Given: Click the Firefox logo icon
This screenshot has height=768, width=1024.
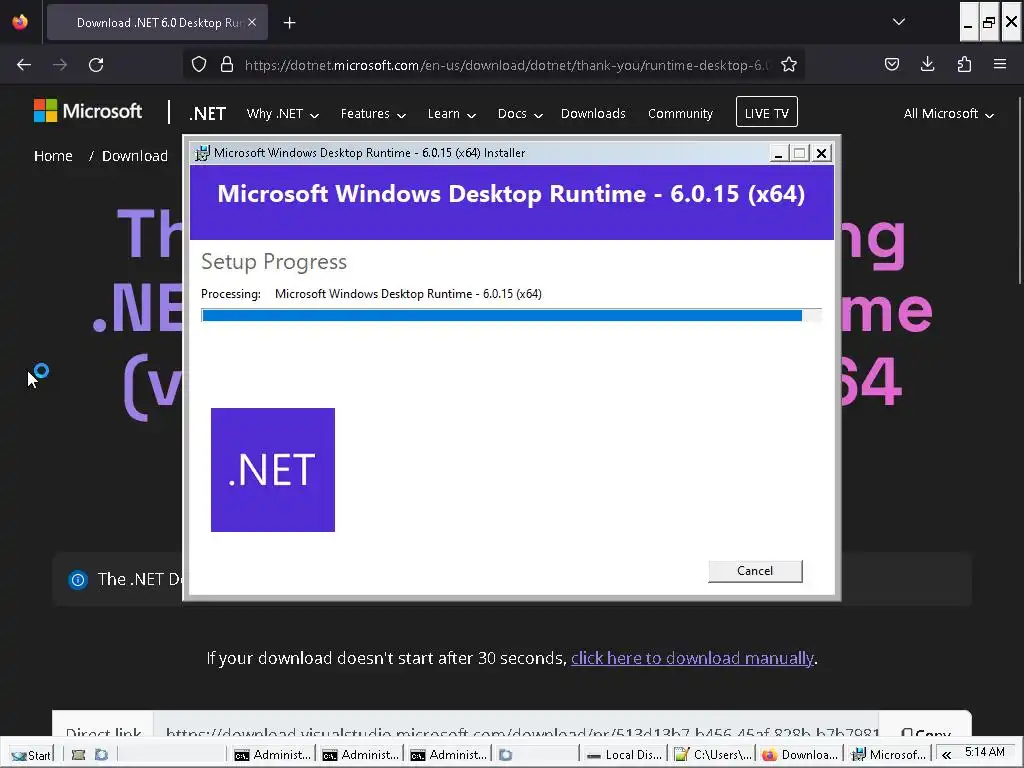Looking at the screenshot, I should pos(20,22).
